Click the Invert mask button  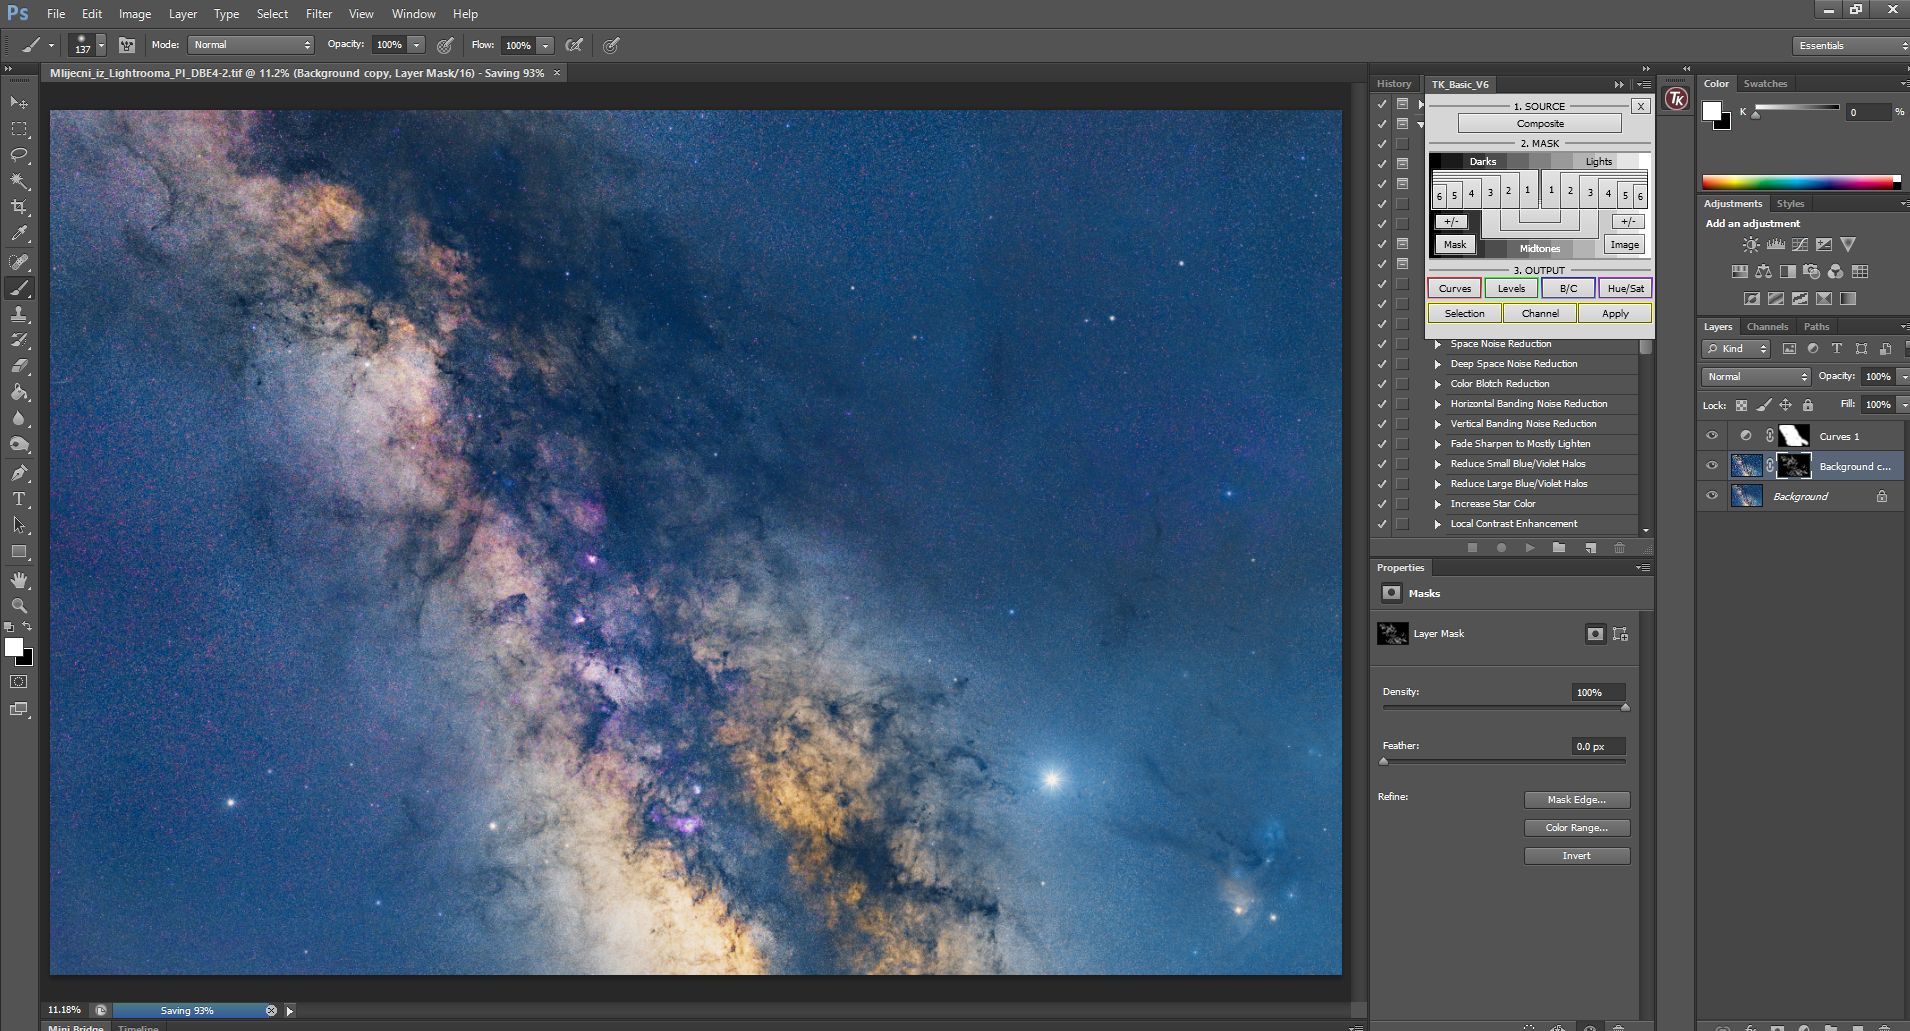(1576, 856)
